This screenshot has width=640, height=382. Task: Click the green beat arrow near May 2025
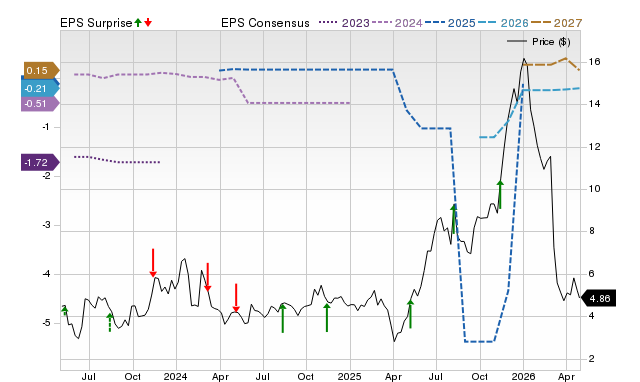pos(410,314)
